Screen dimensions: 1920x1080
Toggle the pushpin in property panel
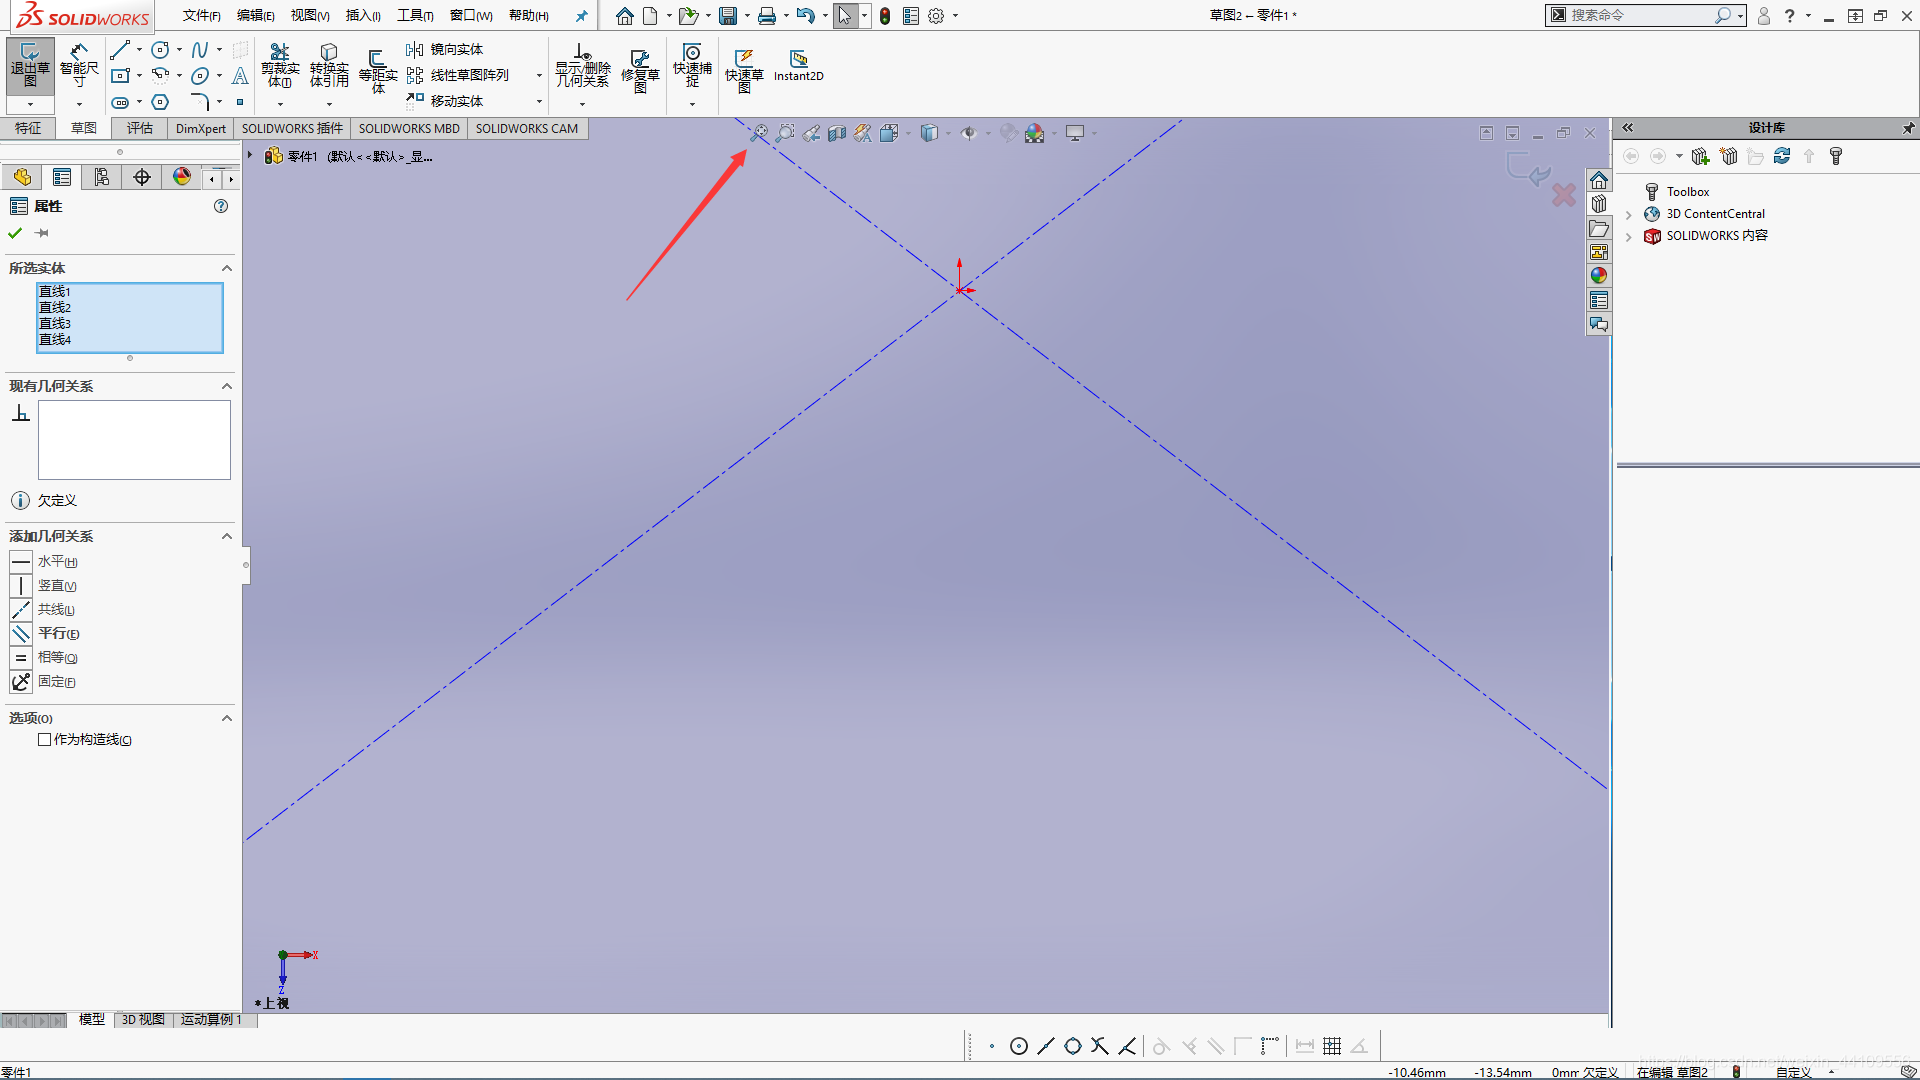point(42,233)
